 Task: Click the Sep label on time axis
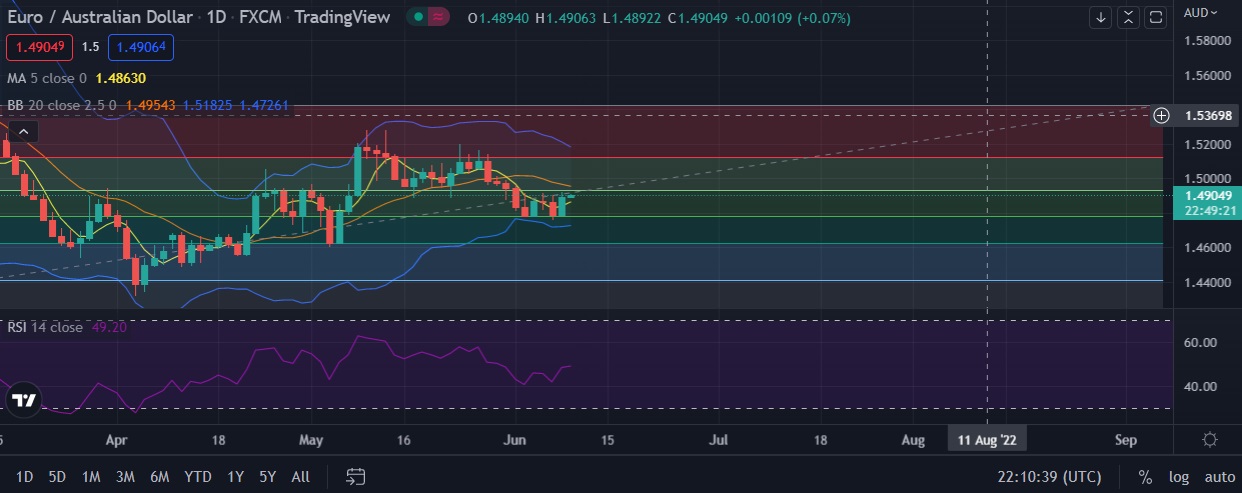point(1126,439)
